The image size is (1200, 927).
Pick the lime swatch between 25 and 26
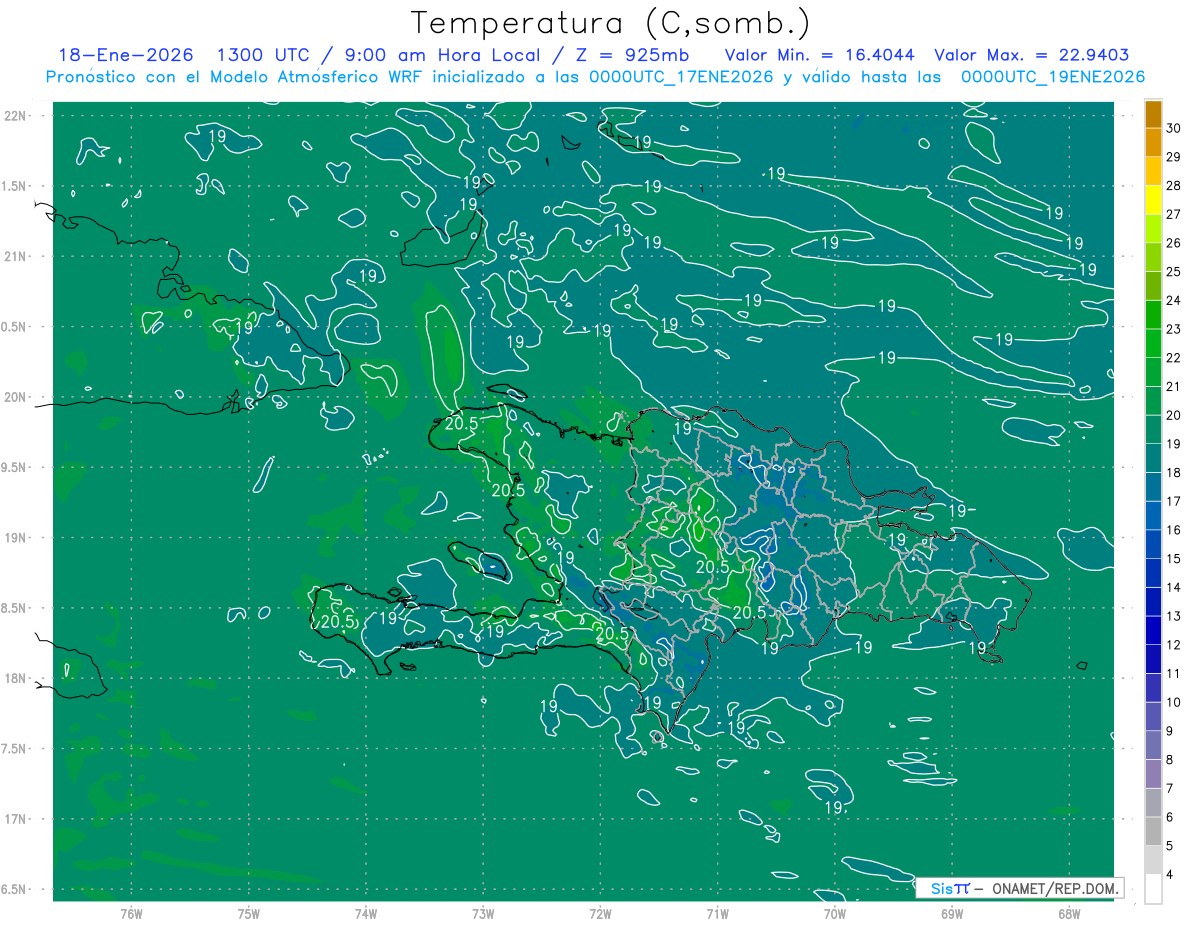pyautogui.click(x=1154, y=257)
